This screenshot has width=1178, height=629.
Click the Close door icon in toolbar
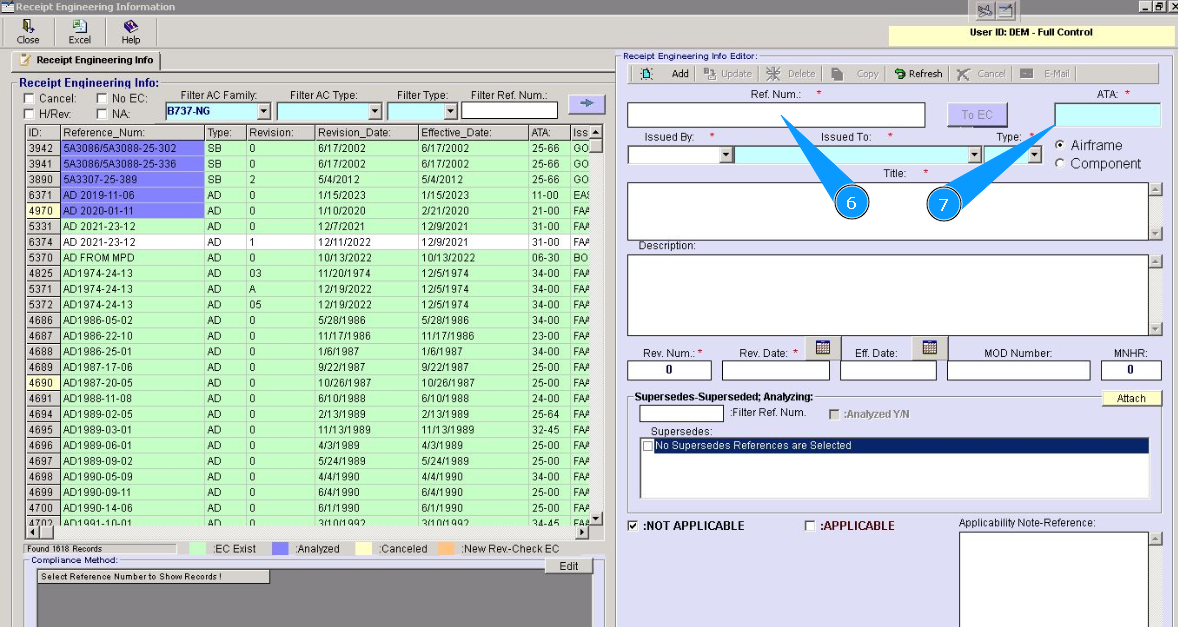pos(28,28)
